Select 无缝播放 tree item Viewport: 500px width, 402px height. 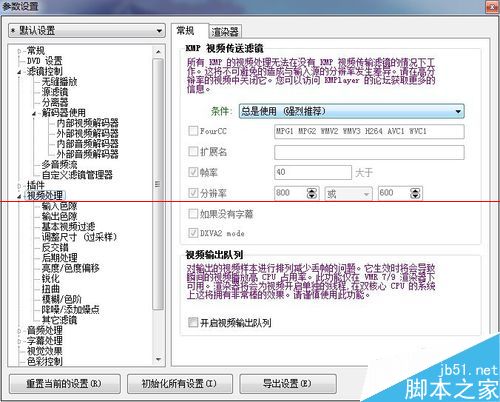[x=59, y=82]
